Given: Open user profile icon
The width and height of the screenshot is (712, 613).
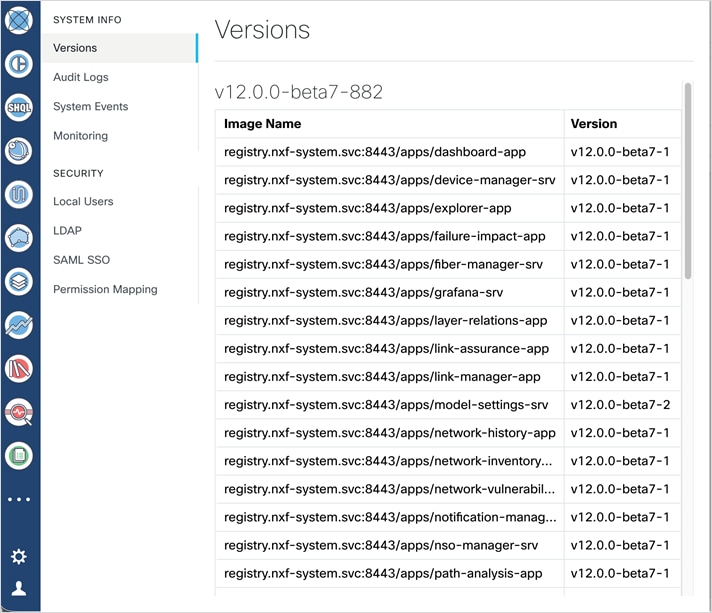Looking at the screenshot, I should pyautogui.click(x=19, y=588).
